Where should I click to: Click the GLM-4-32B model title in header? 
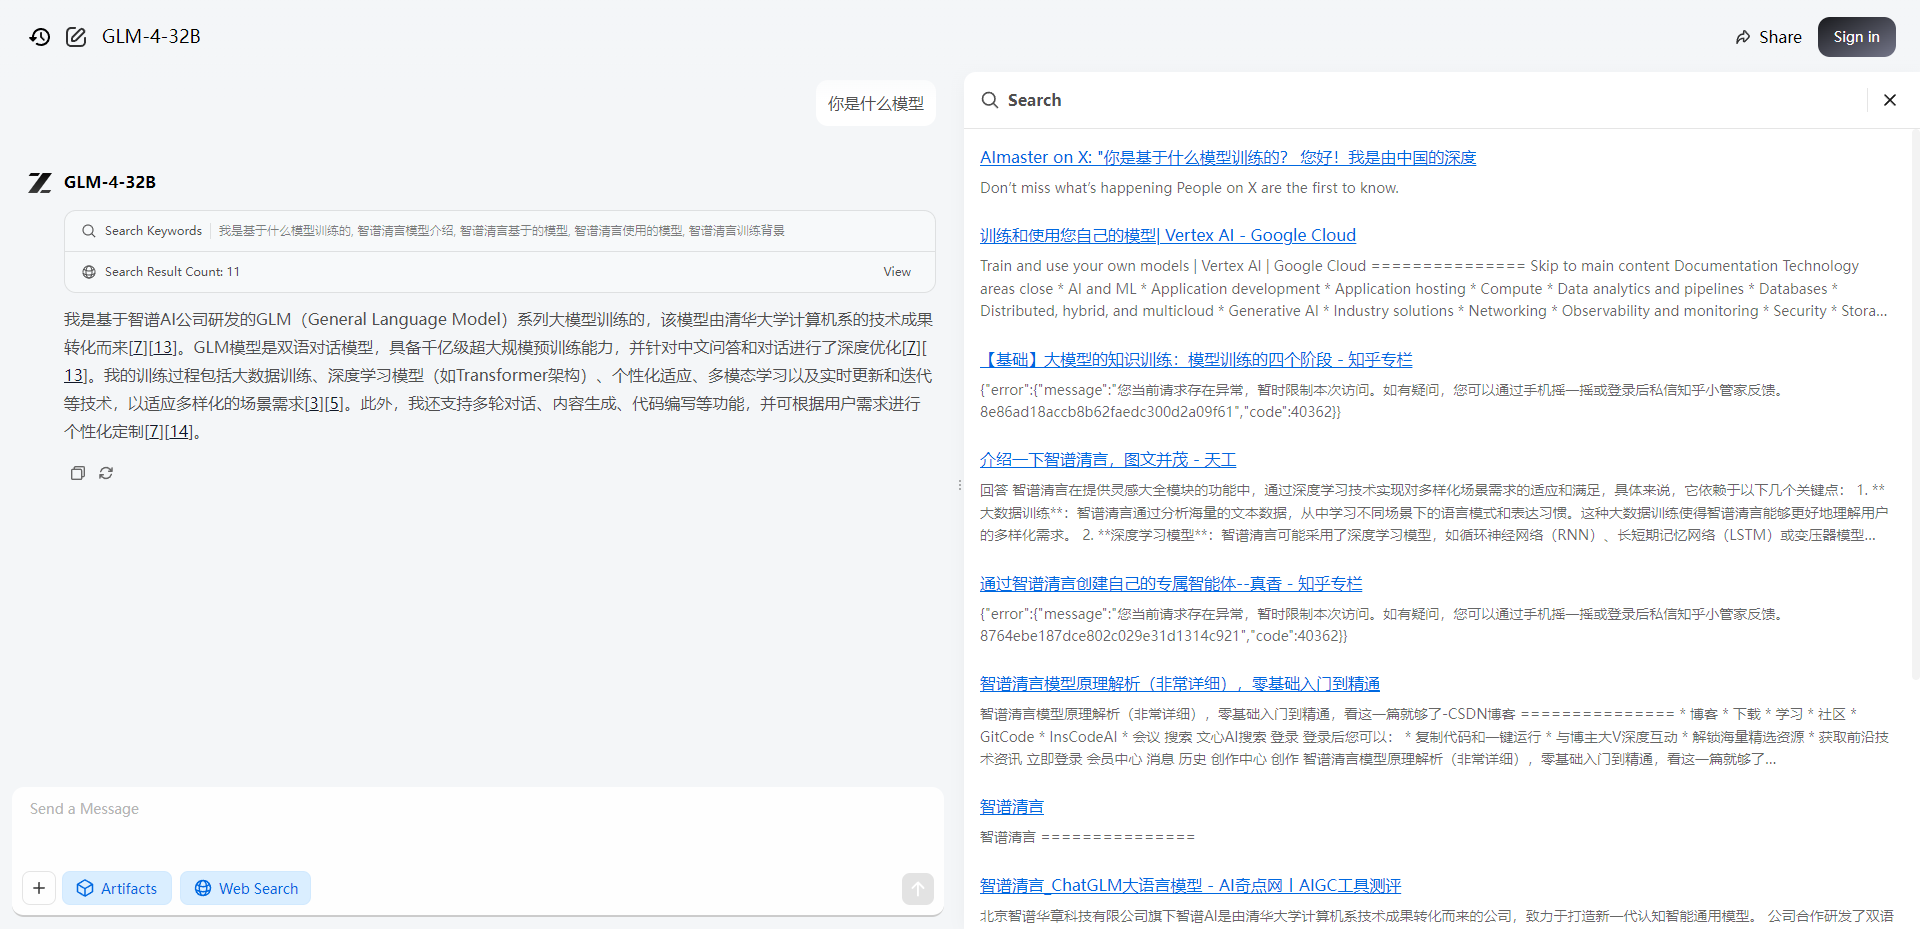click(151, 37)
